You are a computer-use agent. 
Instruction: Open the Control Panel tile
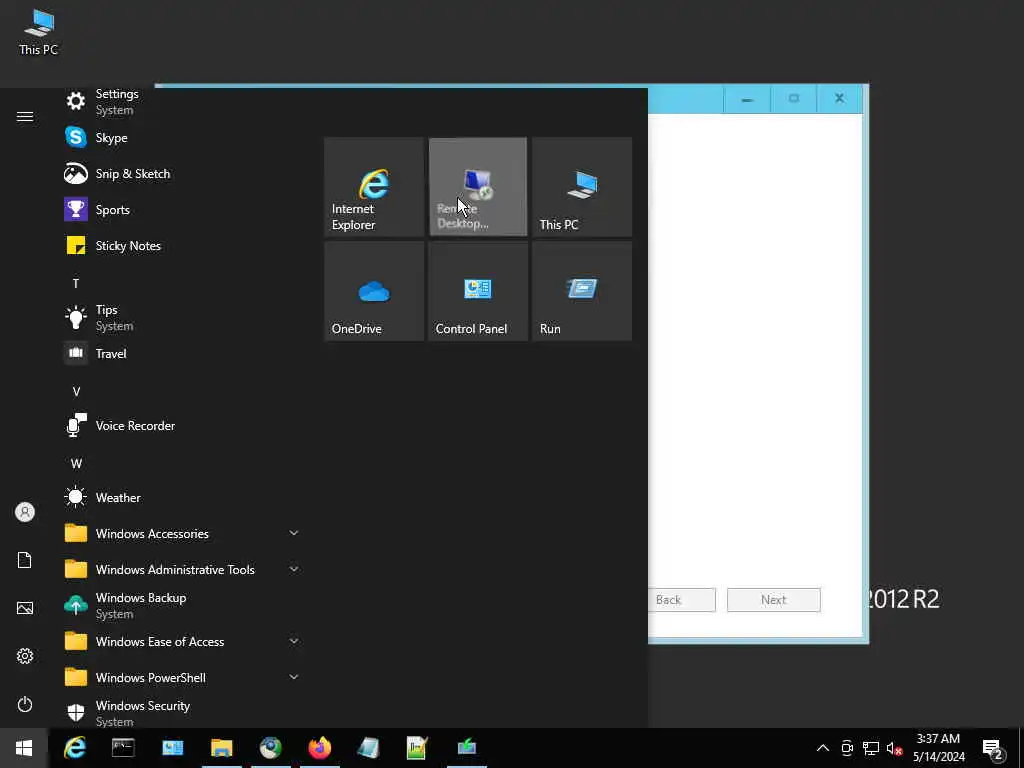[477, 291]
